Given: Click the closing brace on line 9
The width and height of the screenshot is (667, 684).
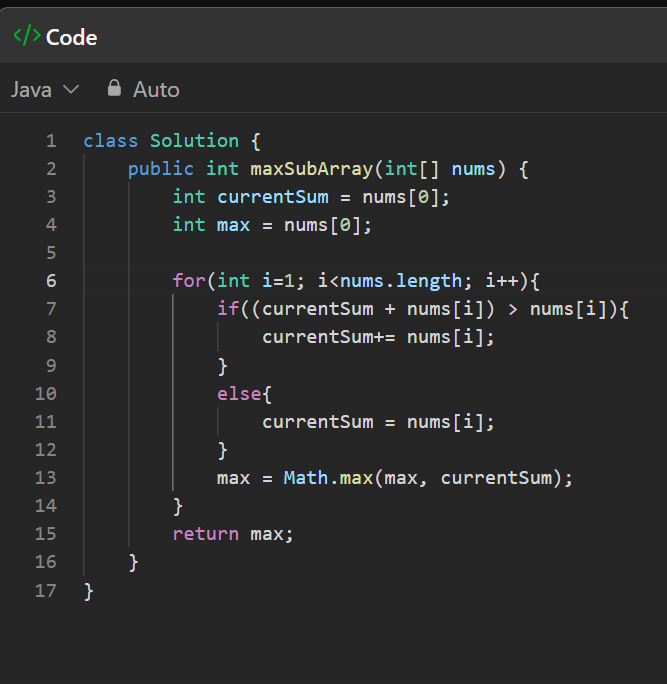Looking at the screenshot, I should (x=222, y=366).
